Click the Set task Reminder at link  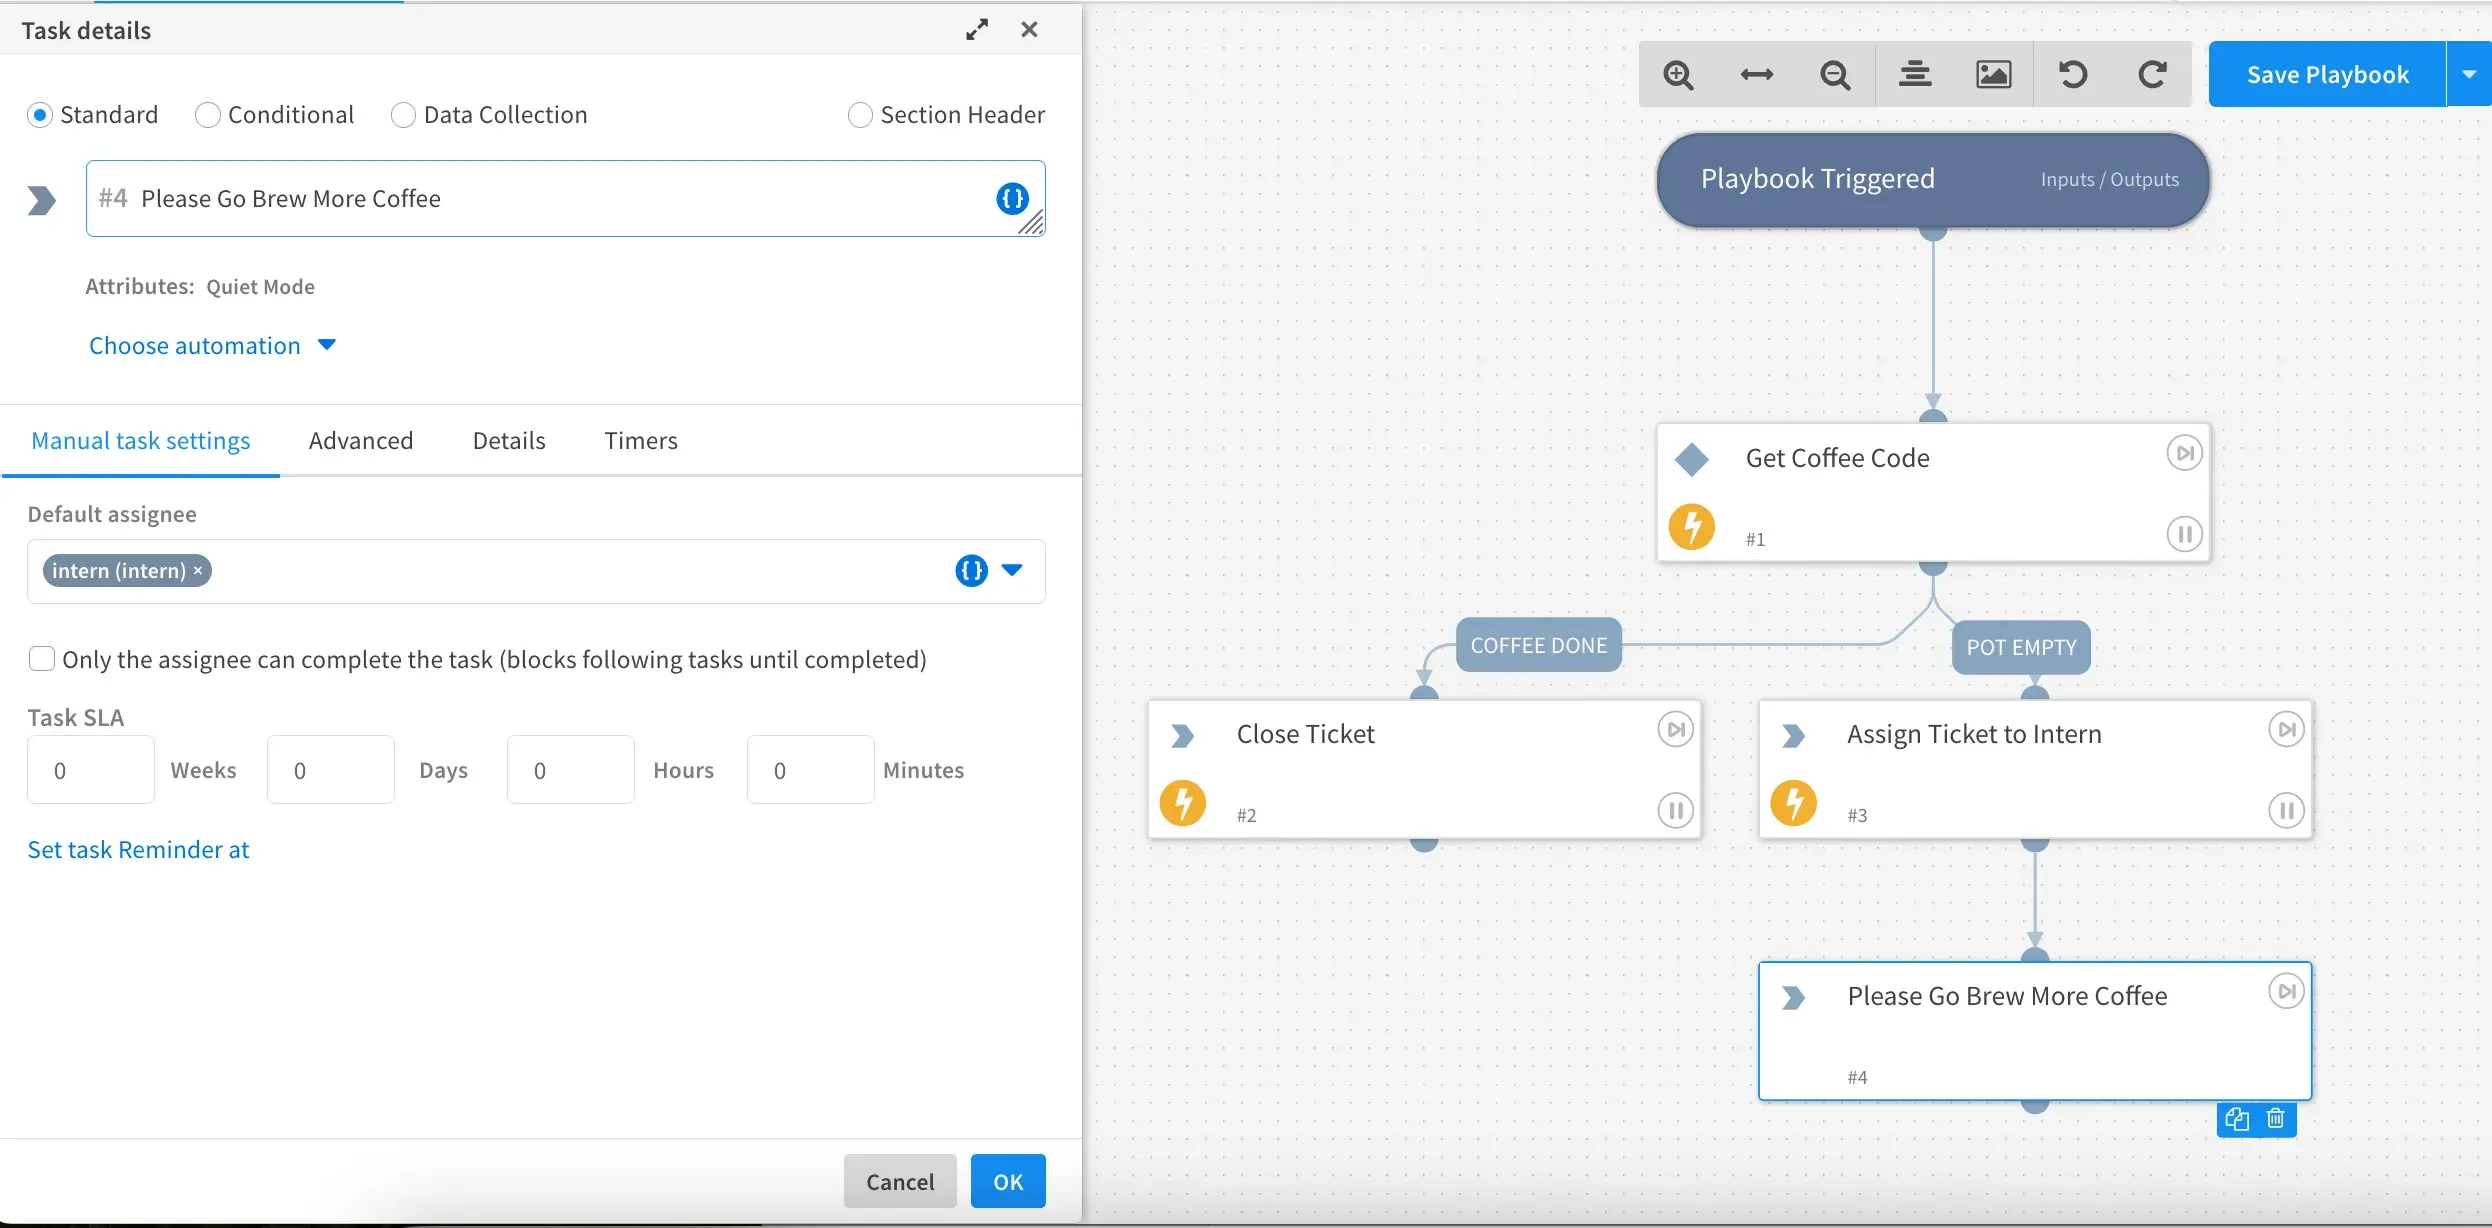tap(138, 848)
